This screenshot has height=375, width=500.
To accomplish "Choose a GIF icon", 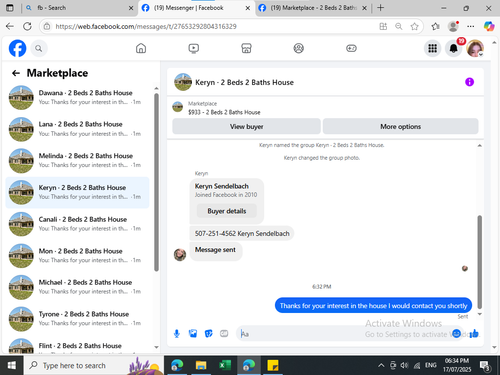I will 224,333.
